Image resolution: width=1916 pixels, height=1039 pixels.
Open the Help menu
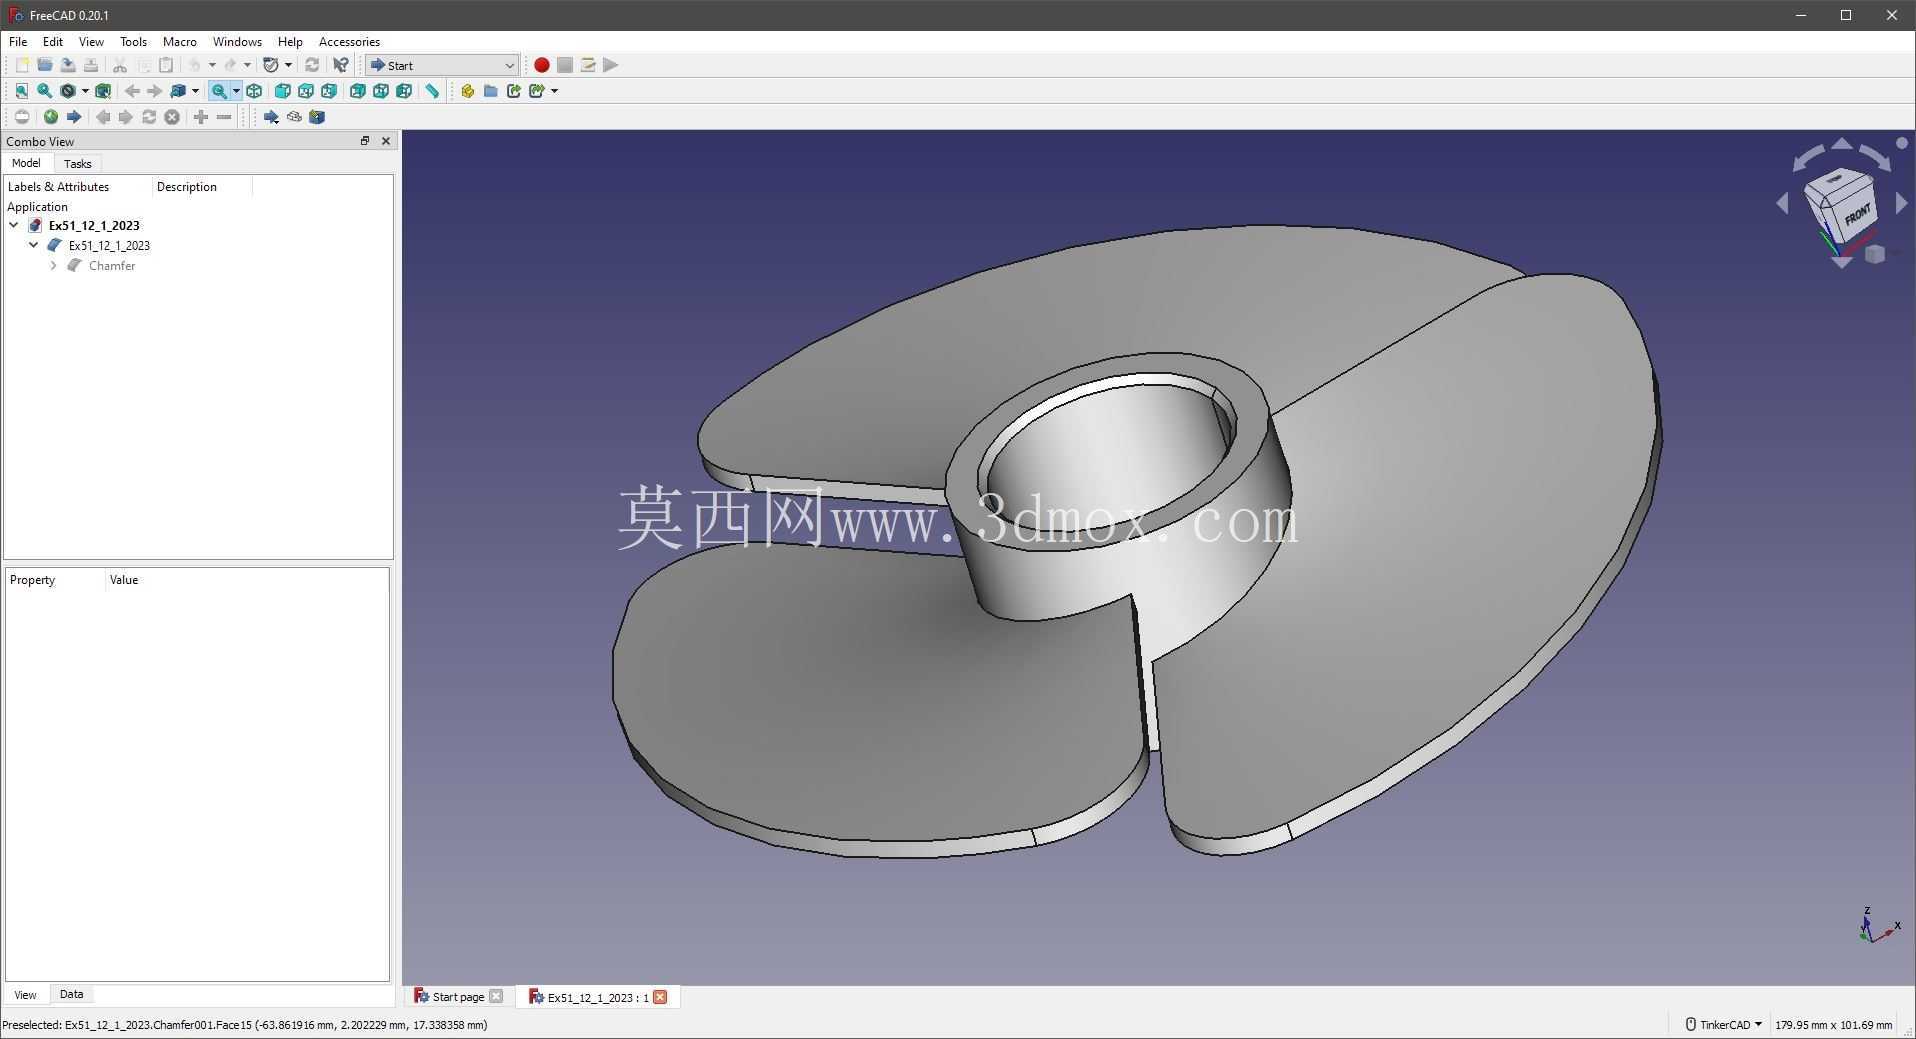click(x=290, y=42)
